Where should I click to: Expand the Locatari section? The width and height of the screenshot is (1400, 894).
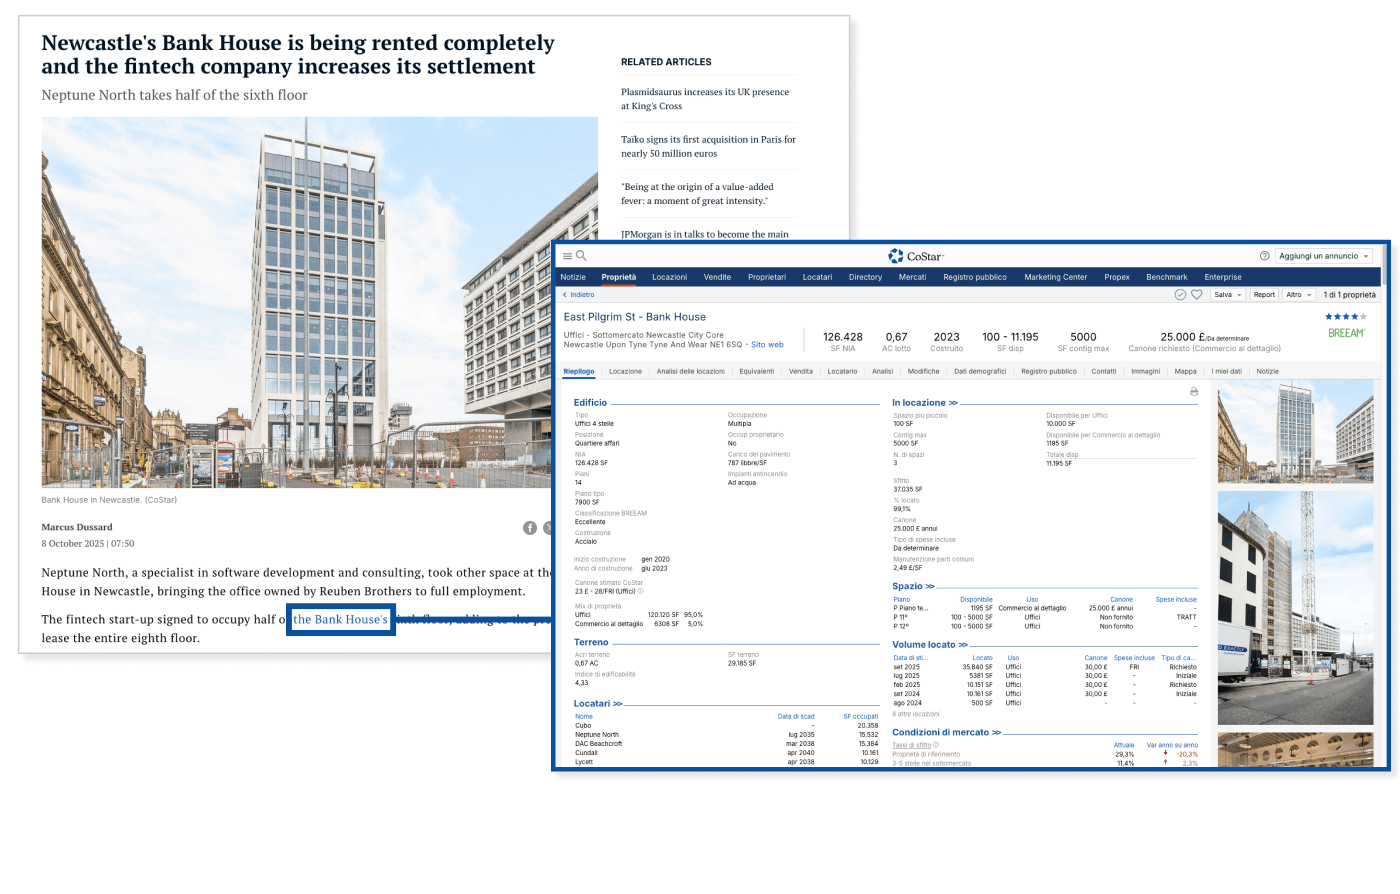tap(598, 704)
